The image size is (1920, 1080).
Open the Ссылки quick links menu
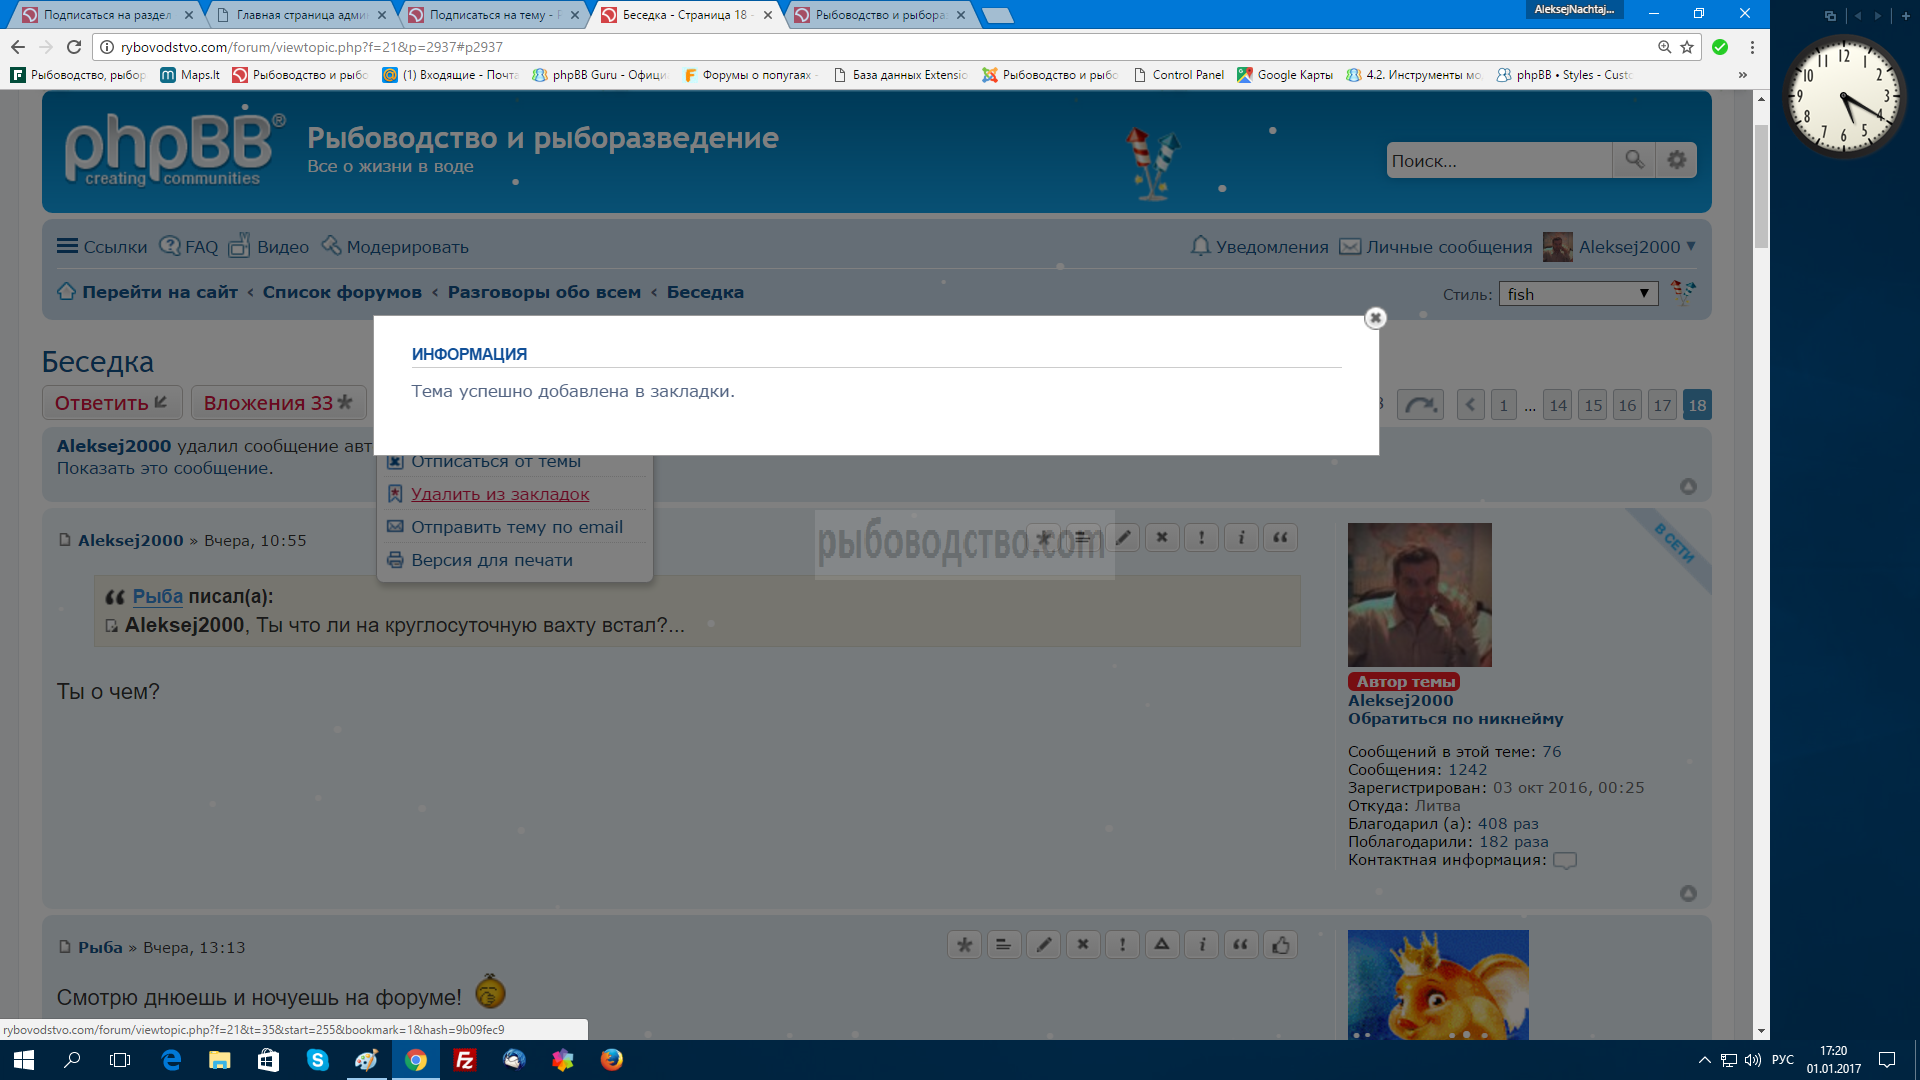tap(102, 247)
